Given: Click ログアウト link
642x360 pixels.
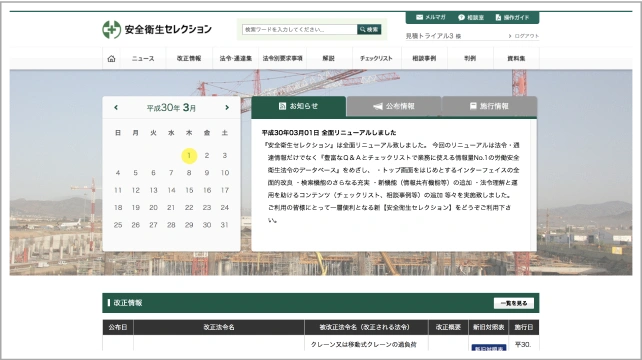Looking at the screenshot, I should click(524, 36).
